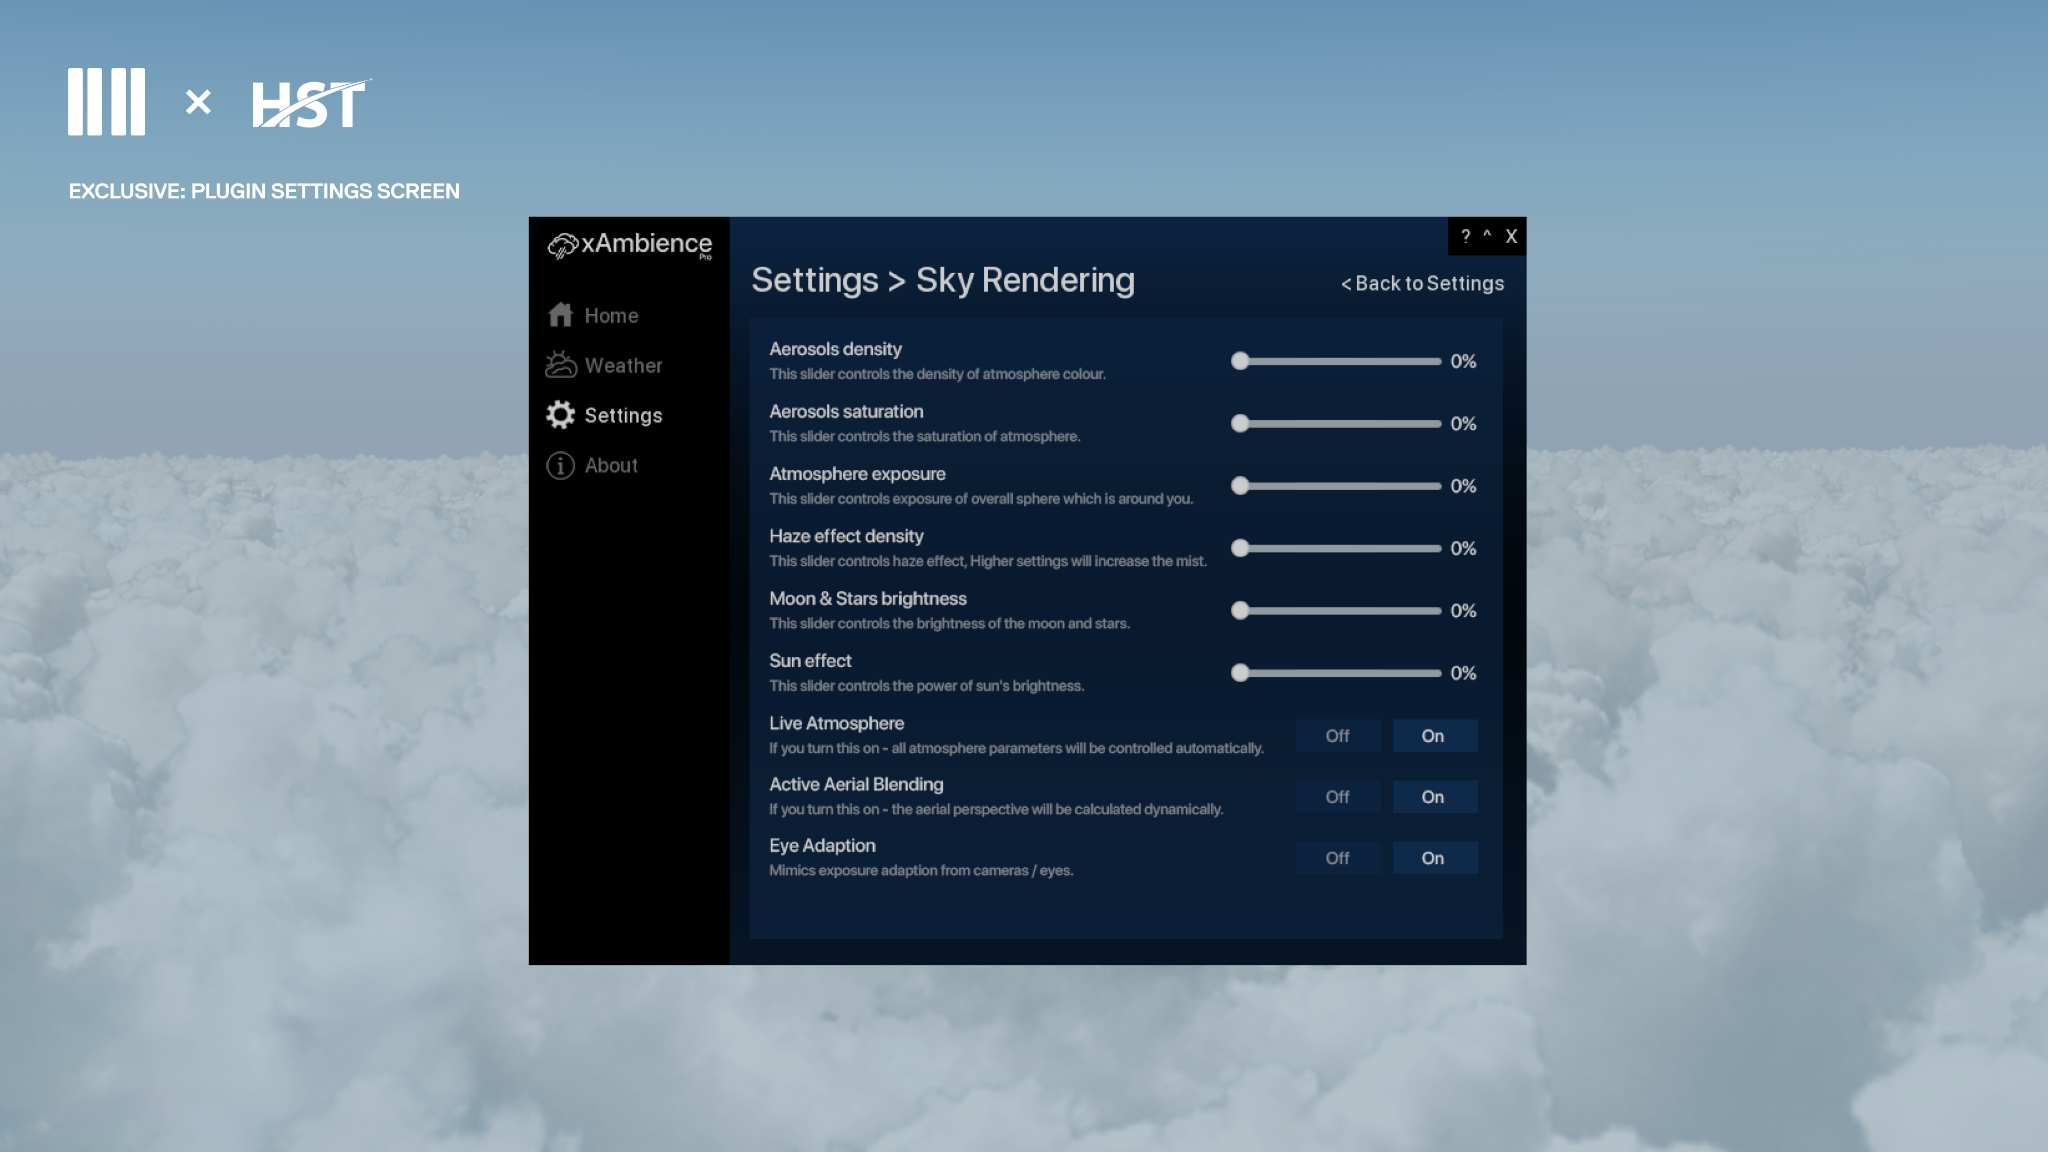This screenshot has height=1152, width=2048.
Task: Turn Live Atmosphere off
Action: [x=1337, y=736]
